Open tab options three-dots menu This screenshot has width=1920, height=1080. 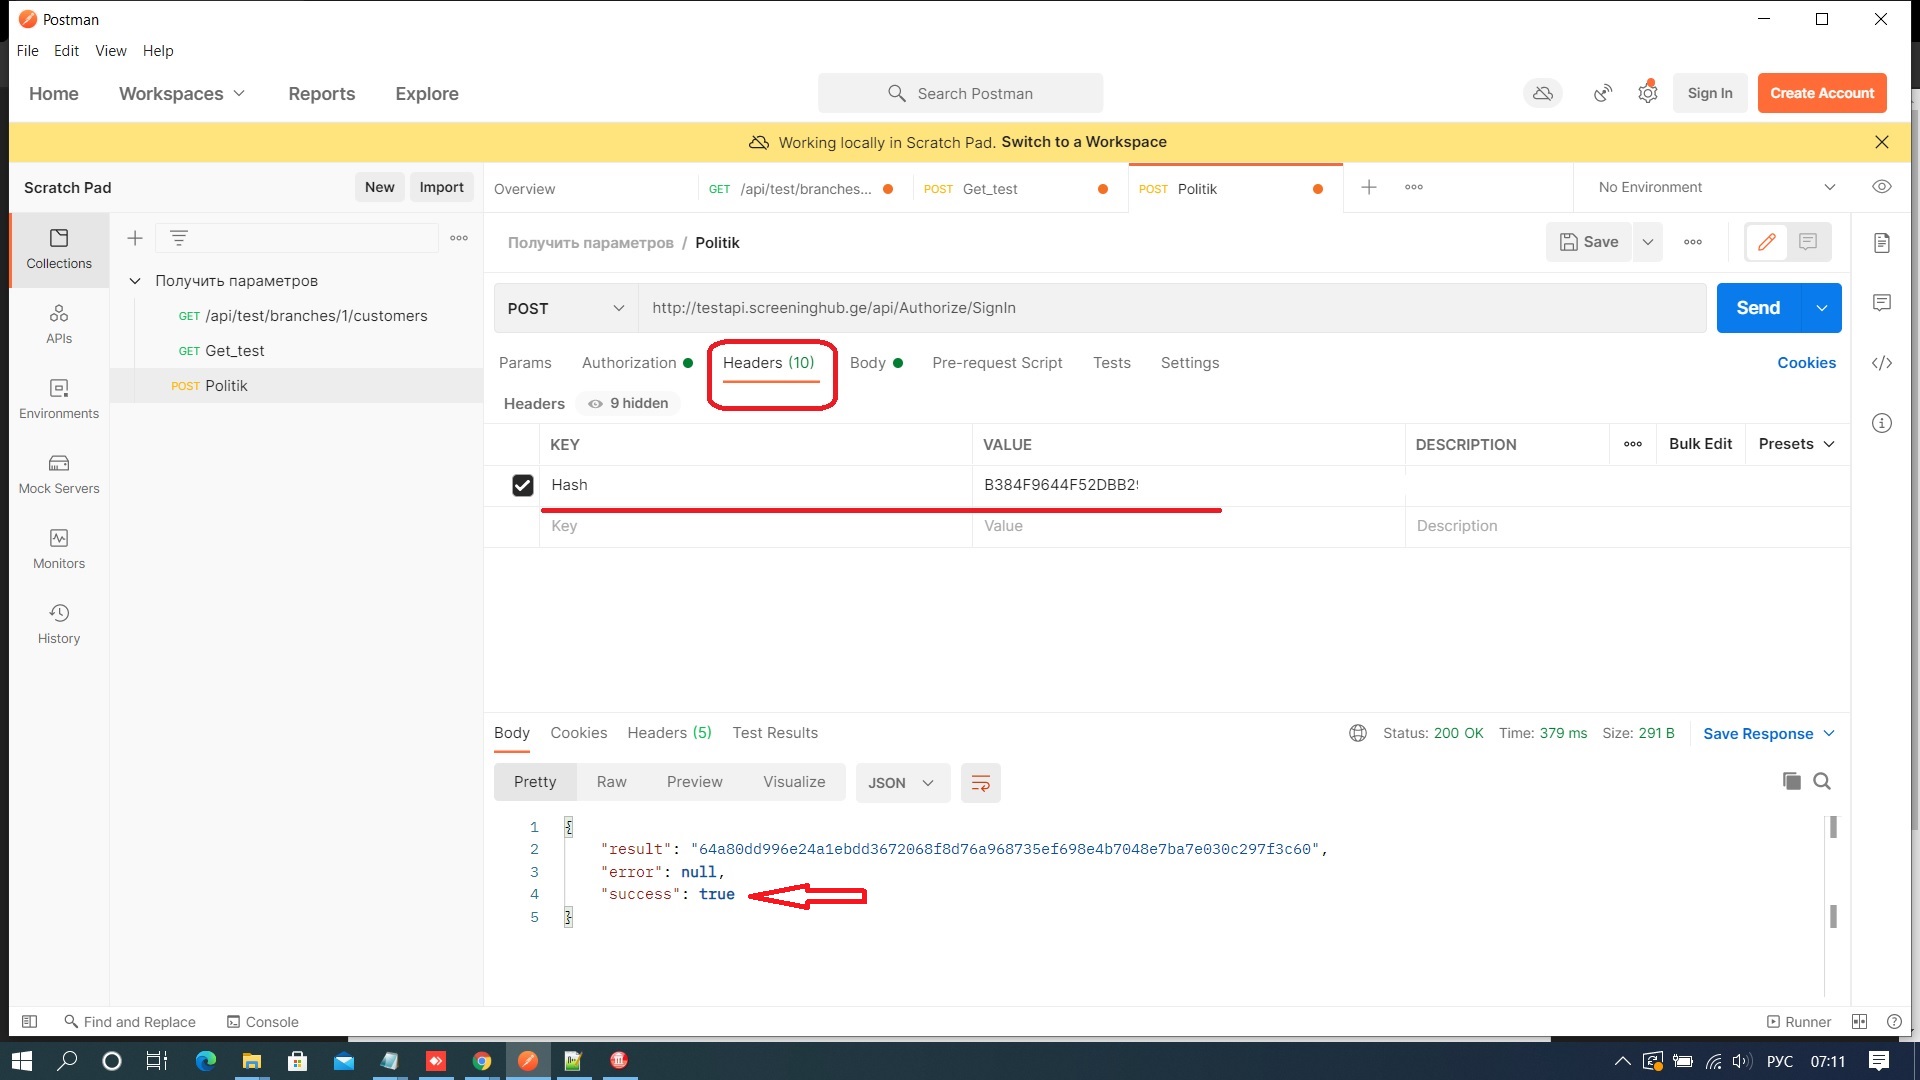click(x=1414, y=187)
